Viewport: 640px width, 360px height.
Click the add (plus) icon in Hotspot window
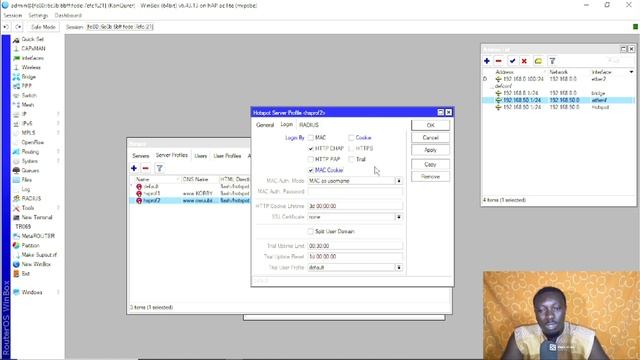[x=134, y=168]
